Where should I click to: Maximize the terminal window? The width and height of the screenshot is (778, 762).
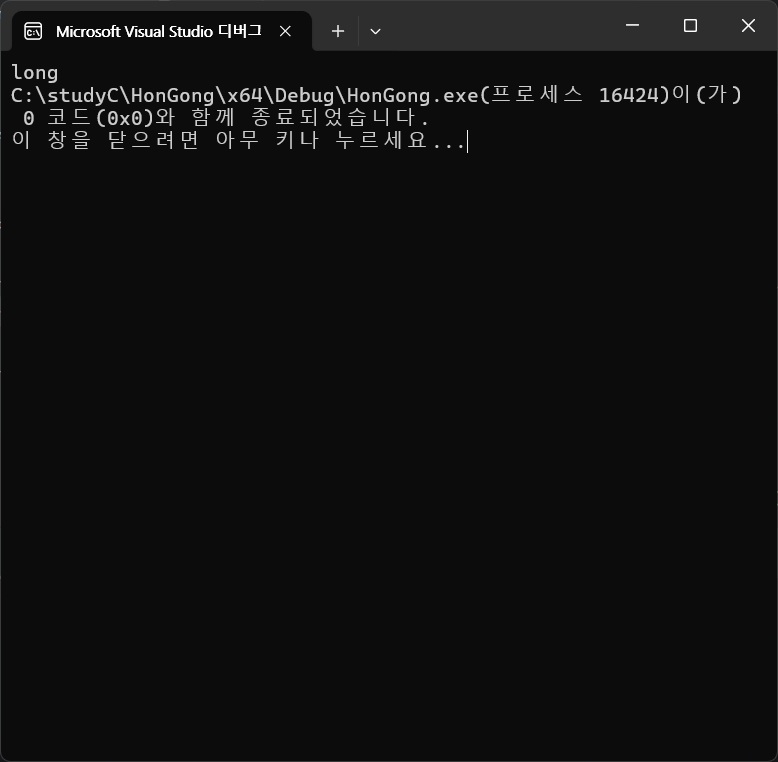coord(690,25)
